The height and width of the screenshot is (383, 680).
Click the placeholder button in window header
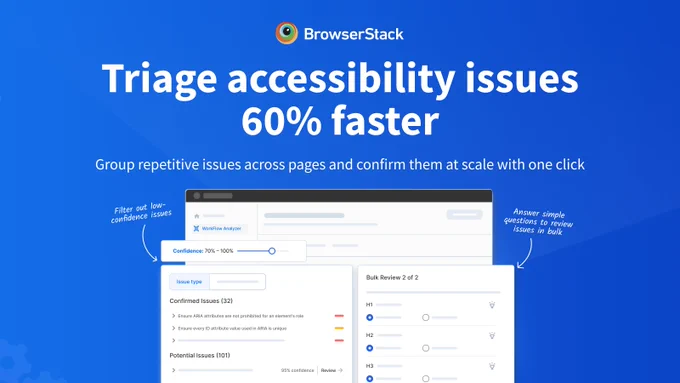click(464, 214)
